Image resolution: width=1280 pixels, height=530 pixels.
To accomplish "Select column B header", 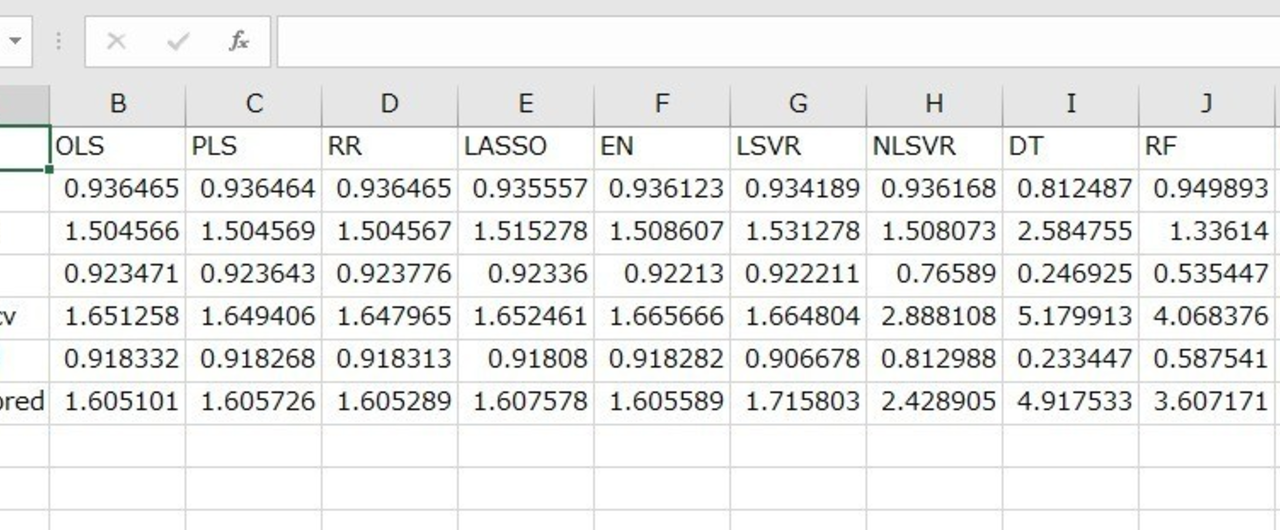I will (x=118, y=103).
